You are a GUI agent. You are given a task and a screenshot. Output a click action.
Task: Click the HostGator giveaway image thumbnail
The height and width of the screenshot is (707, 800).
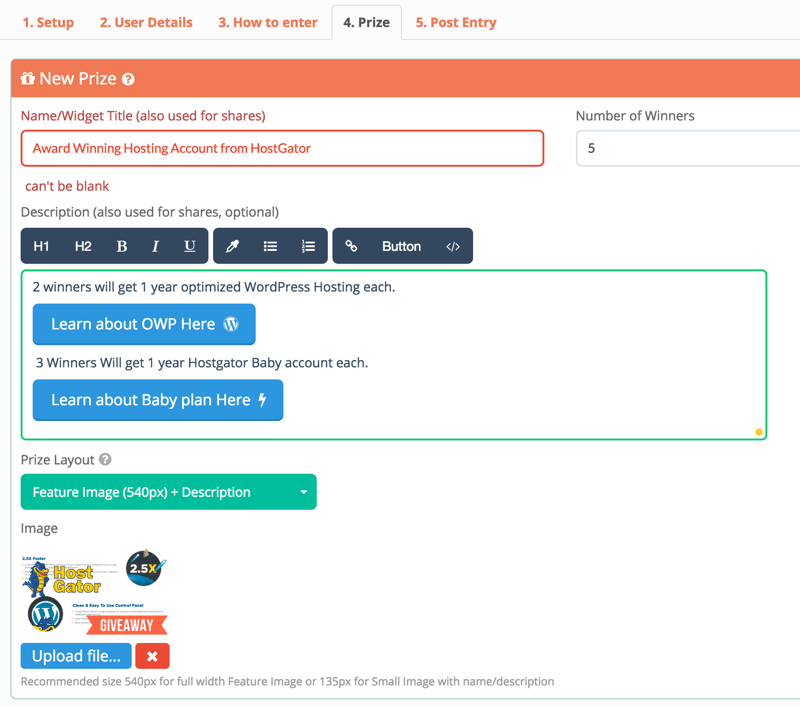pos(94,592)
